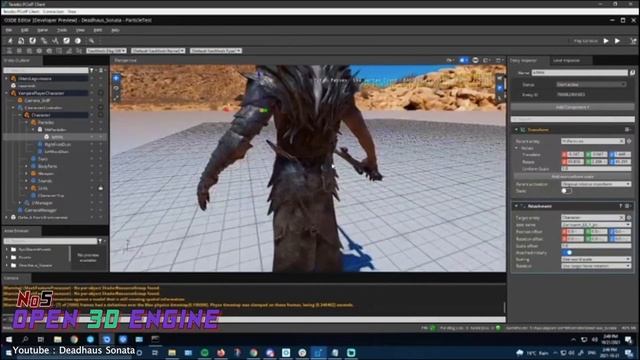640x360 pixels.
Task: Collapse the Attachment component section
Action: [516, 206]
